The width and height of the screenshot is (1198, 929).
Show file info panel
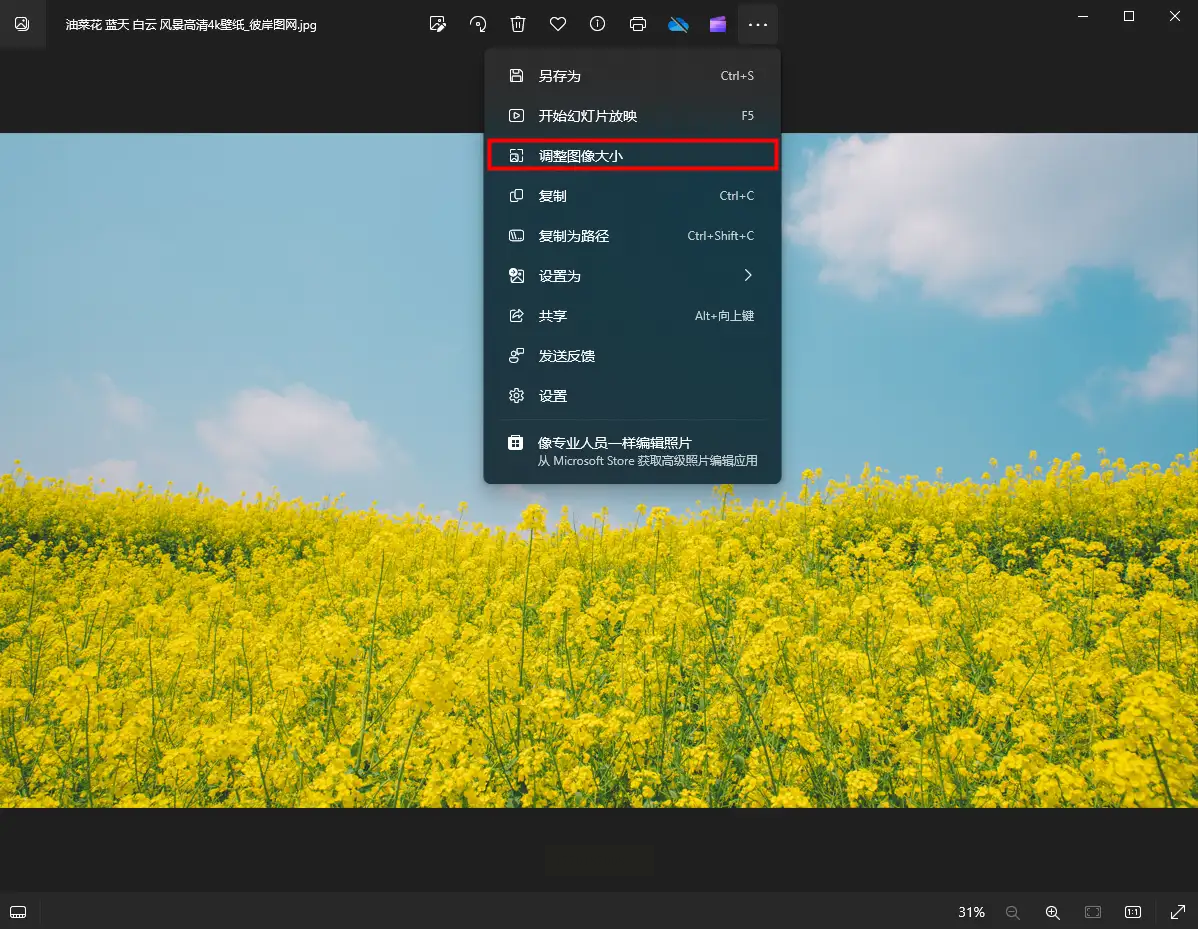coord(598,24)
